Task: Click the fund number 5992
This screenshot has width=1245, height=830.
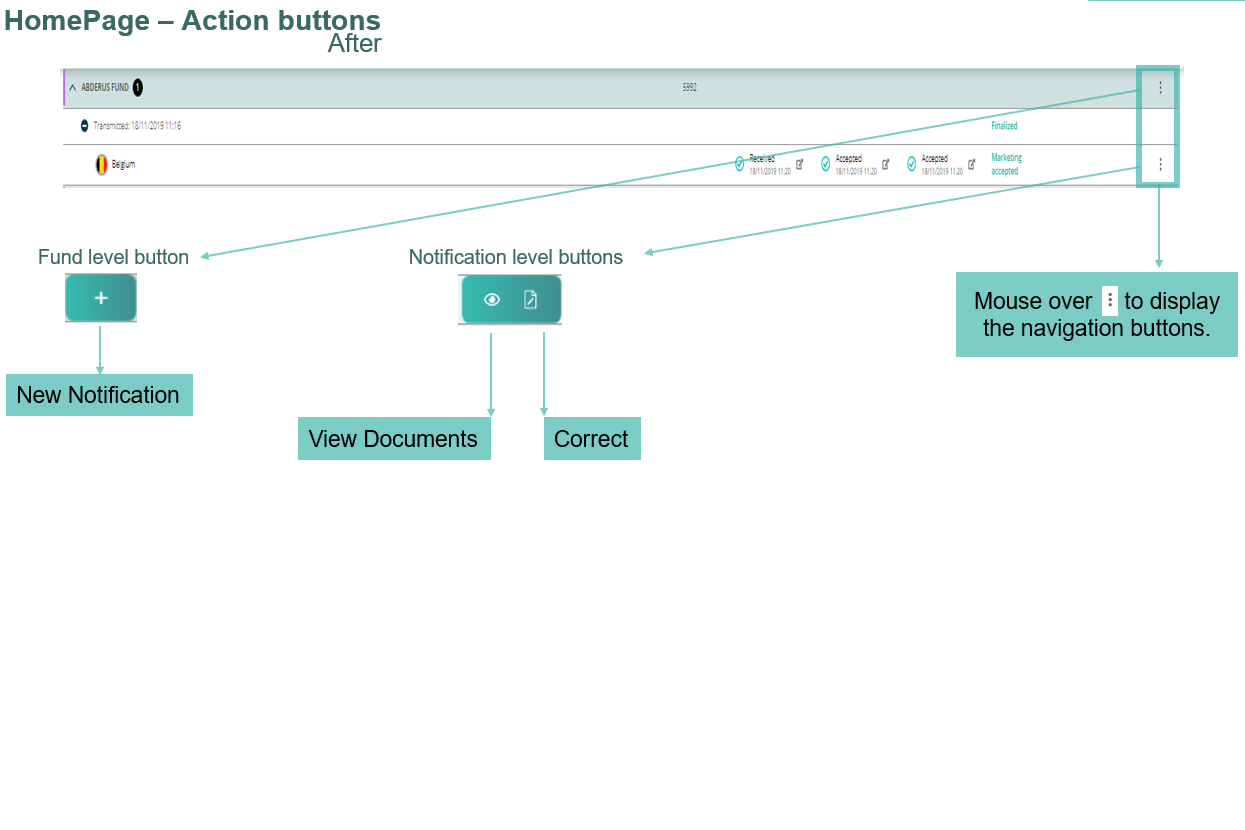Action: tap(690, 88)
